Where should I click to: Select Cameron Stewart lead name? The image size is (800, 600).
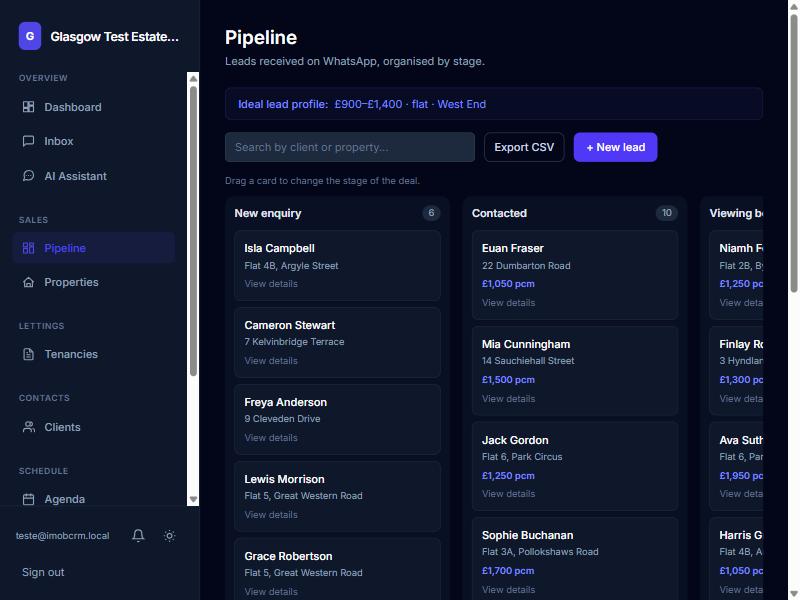pos(290,326)
